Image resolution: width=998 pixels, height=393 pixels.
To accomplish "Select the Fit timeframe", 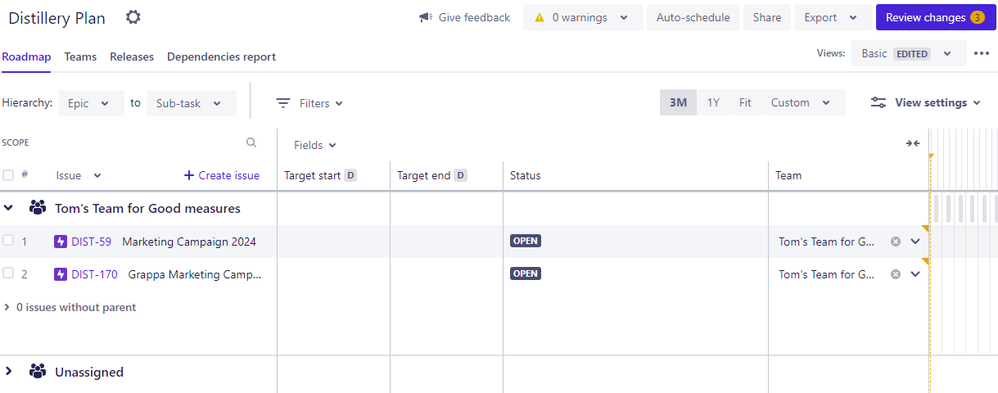I will coord(745,103).
